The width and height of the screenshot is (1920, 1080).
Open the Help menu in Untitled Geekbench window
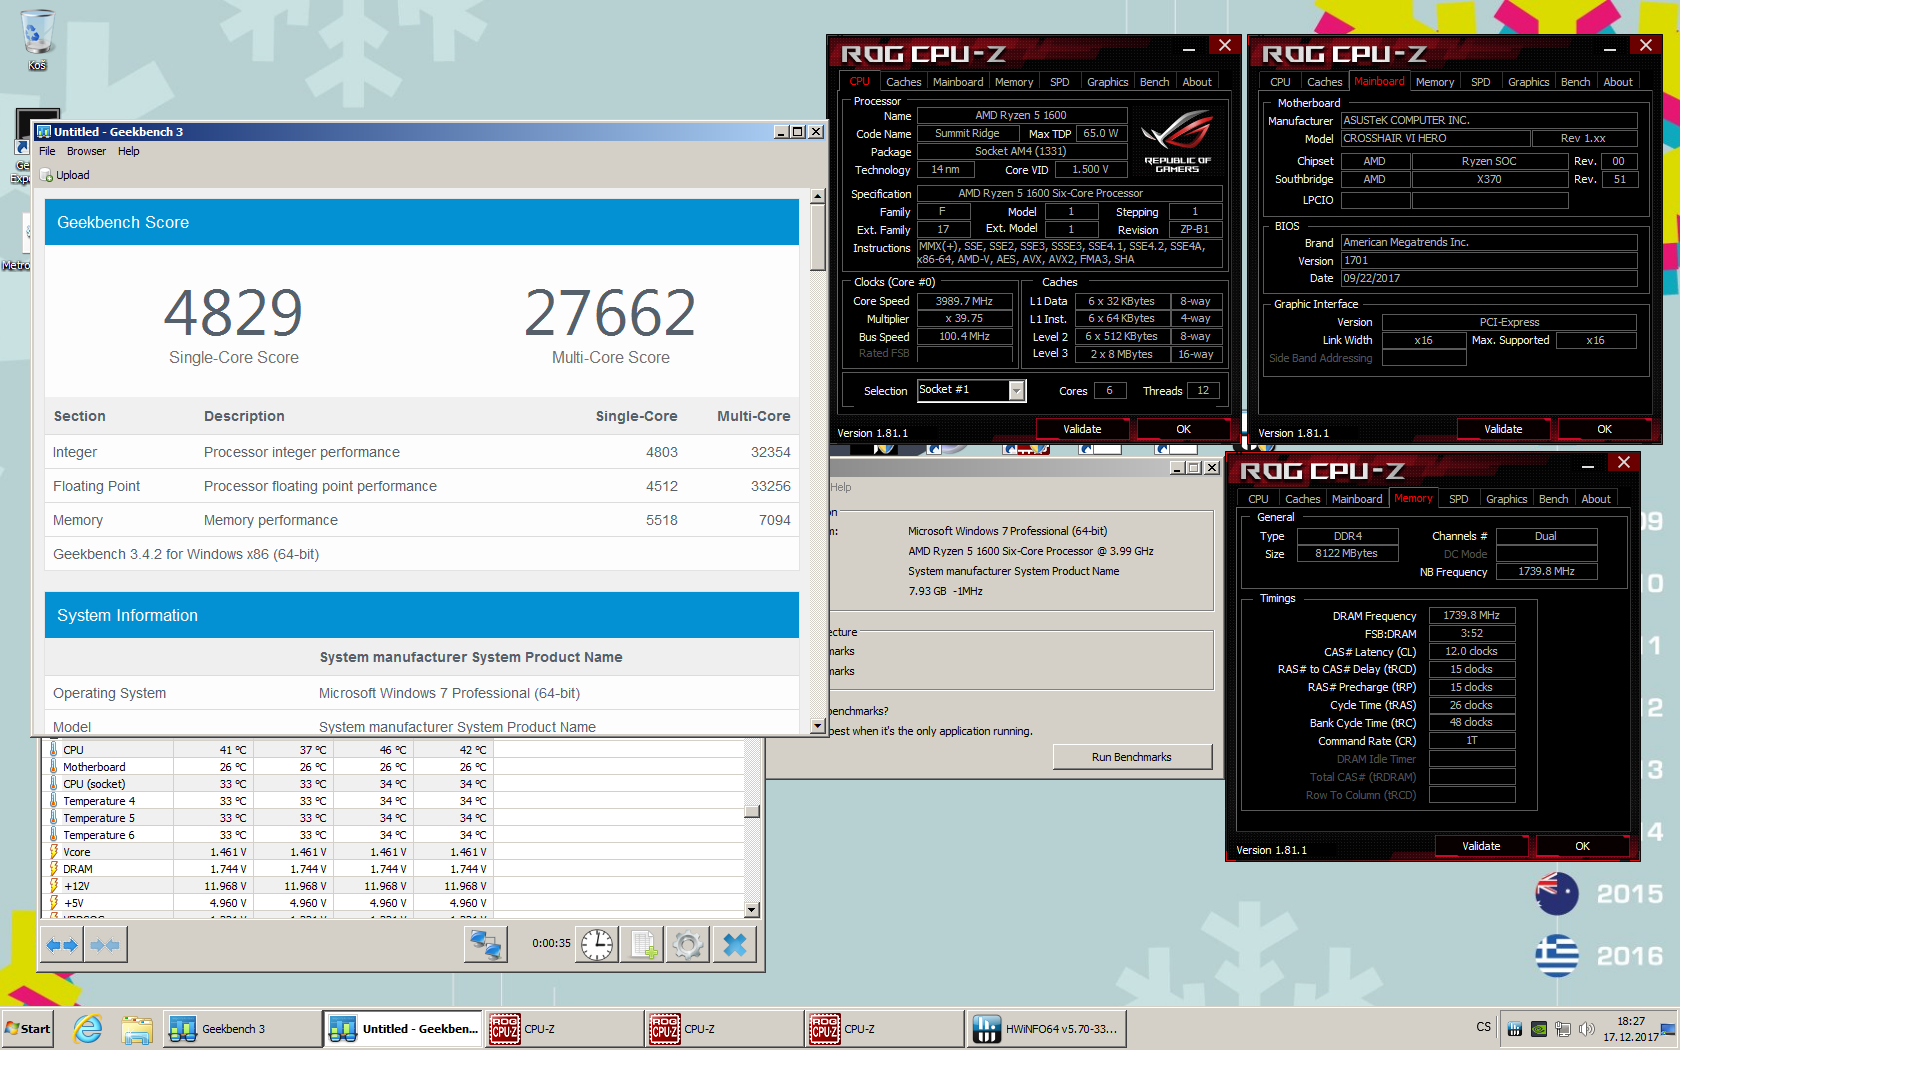[128, 151]
